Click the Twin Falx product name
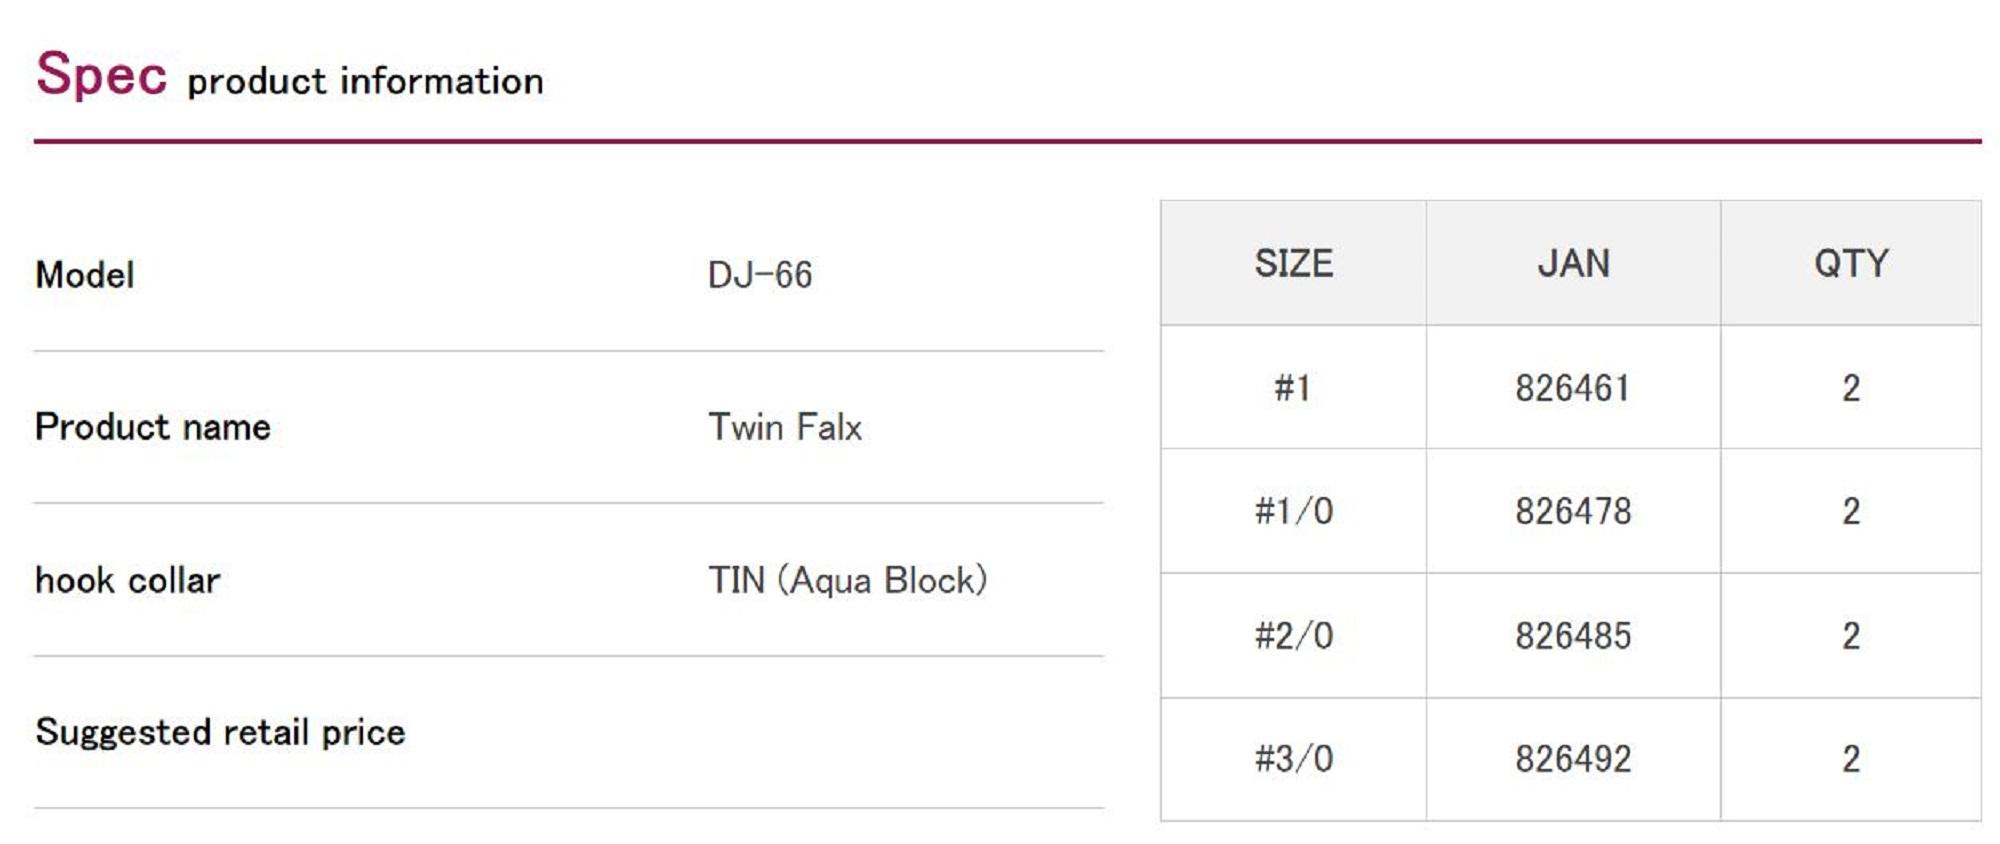The width and height of the screenshot is (2000, 844). pyautogui.click(x=785, y=427)
